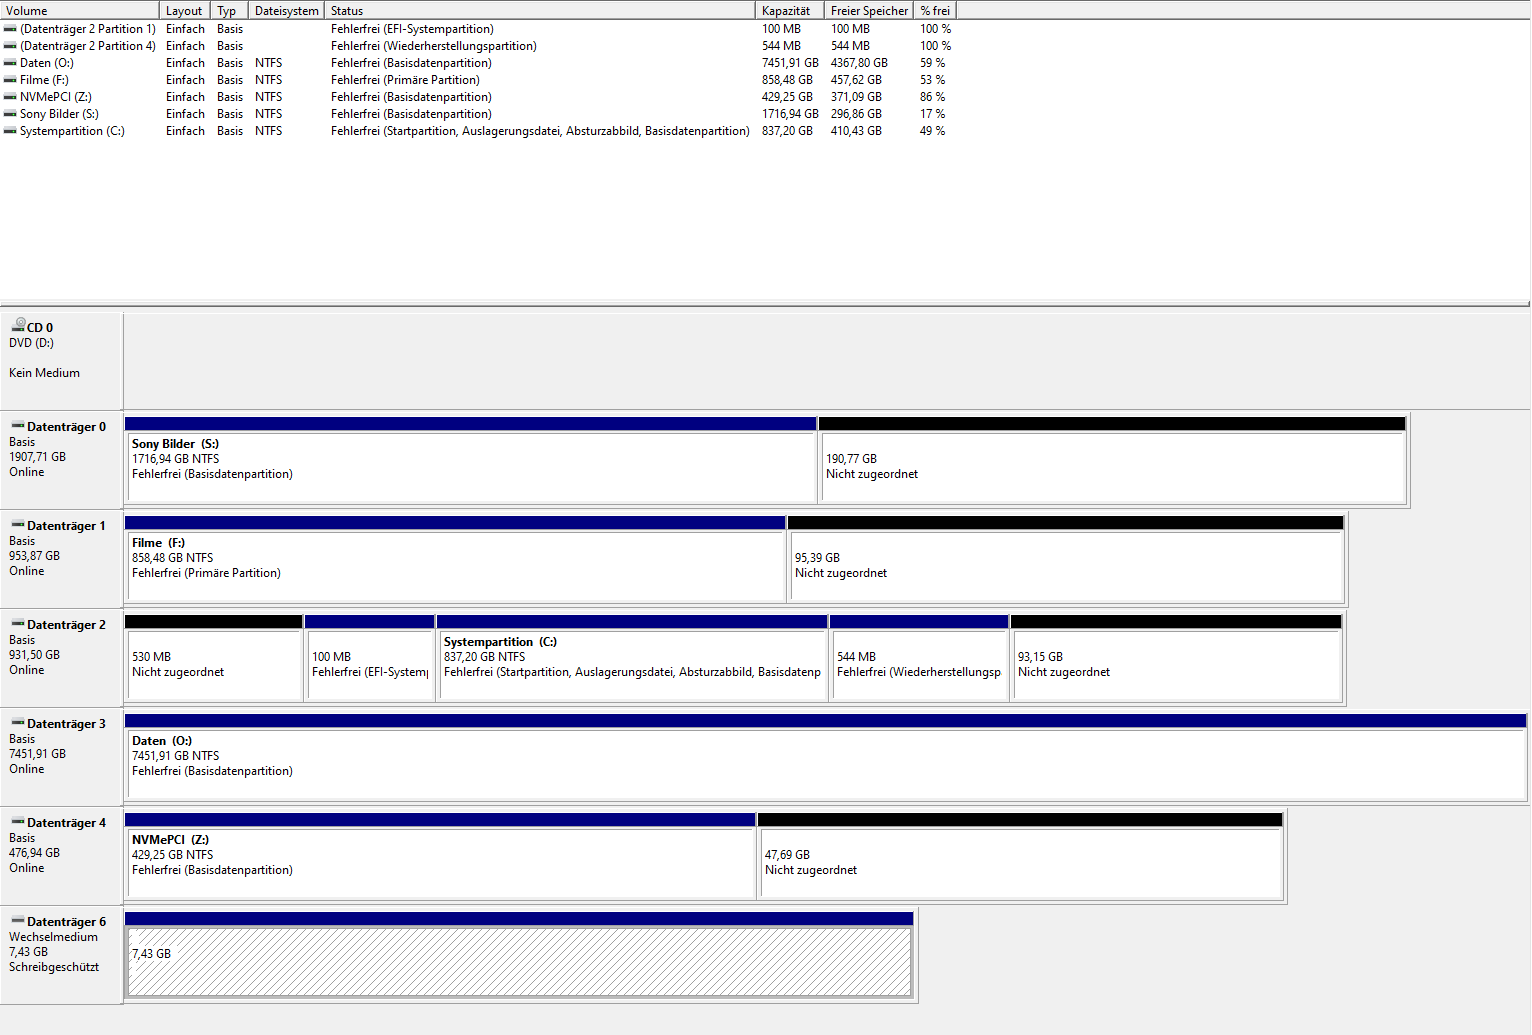Click the Datenträger 0 disk icon

point(18,426)
